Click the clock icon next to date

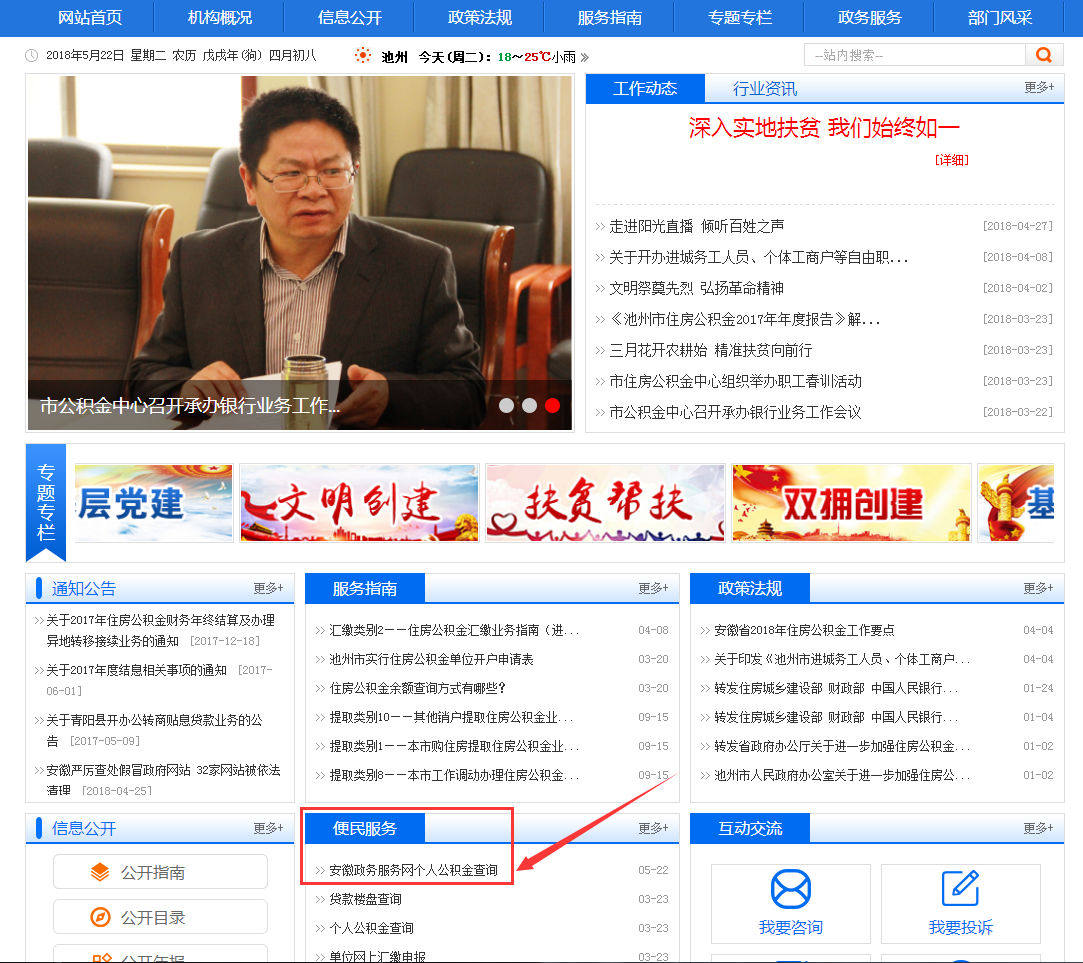[x=32, y=56]
